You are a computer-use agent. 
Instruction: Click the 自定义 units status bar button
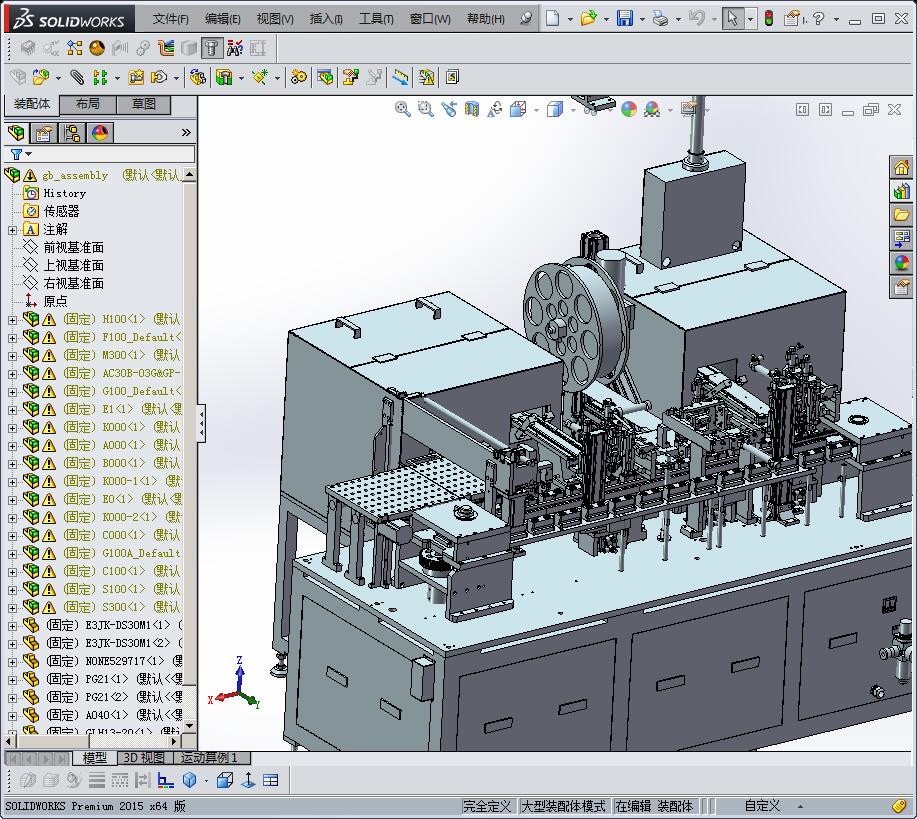coord(762,806)
